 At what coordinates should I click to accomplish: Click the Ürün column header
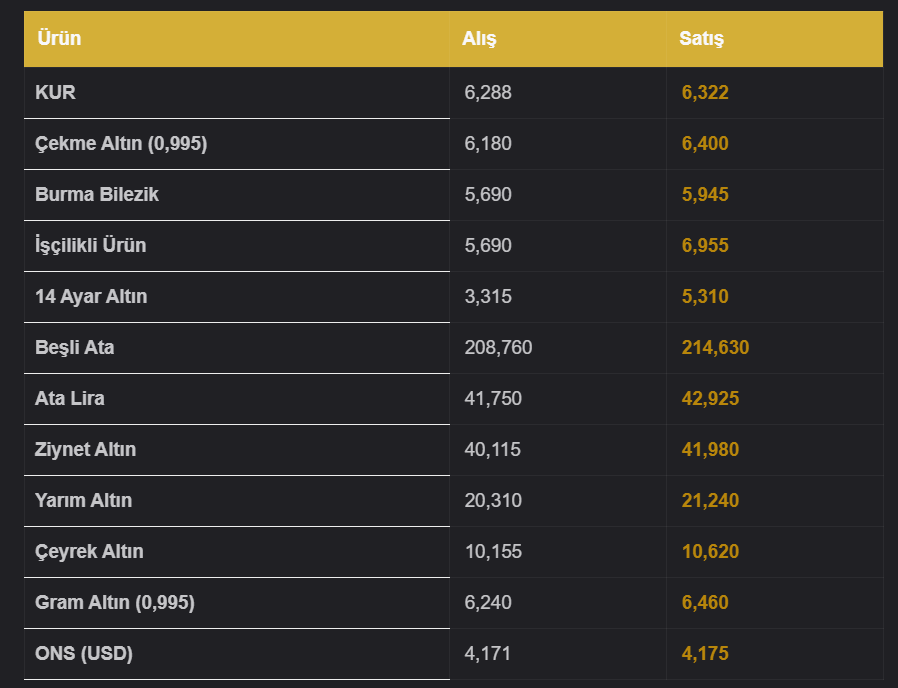pyautogui.click(x=59, y=38)
